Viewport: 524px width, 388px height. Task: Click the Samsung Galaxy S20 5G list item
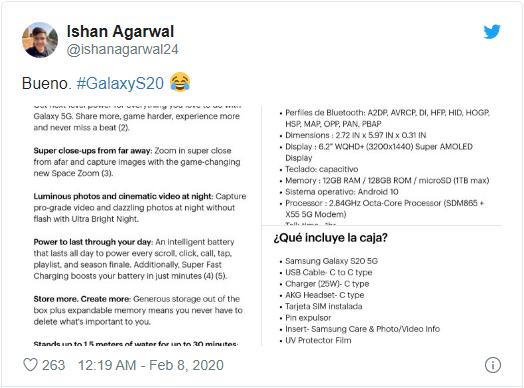pyautogui.click(x=331, y=261)
